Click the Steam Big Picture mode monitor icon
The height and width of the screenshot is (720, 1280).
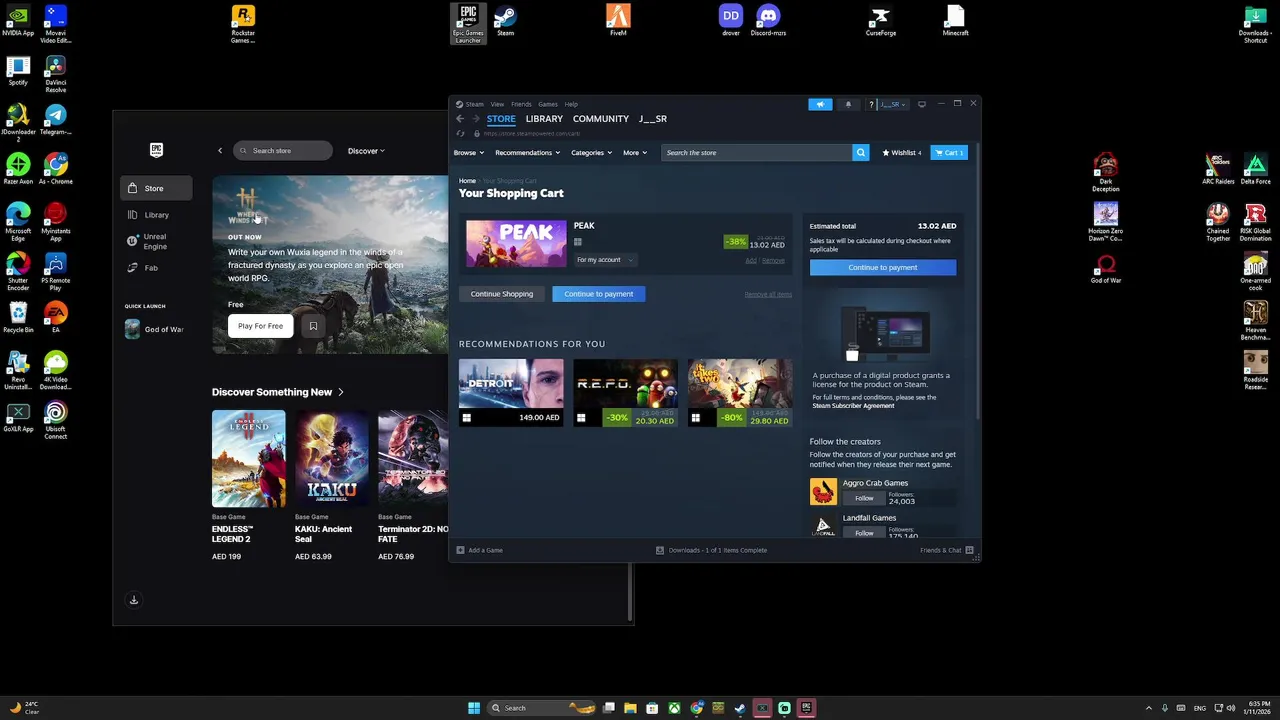(922, 104)
